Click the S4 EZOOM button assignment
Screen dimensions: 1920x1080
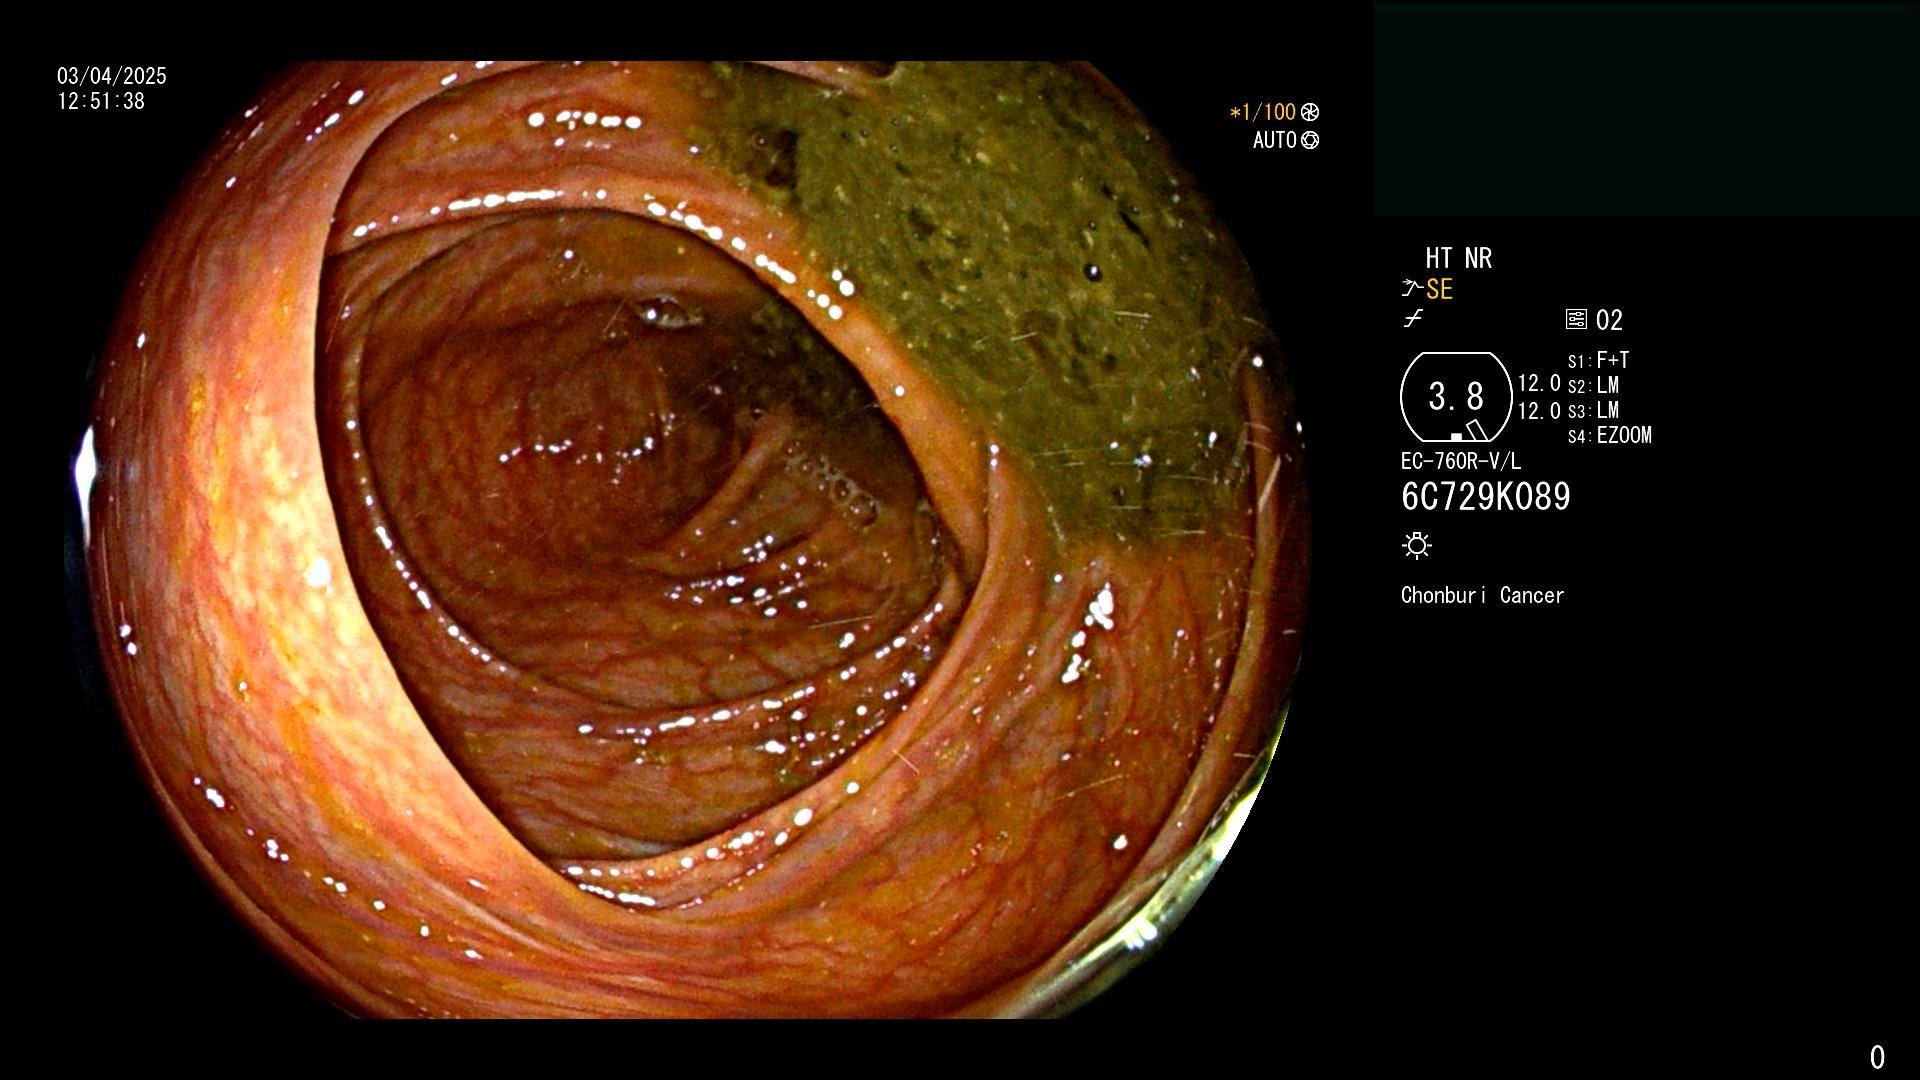click(1610, 435)
